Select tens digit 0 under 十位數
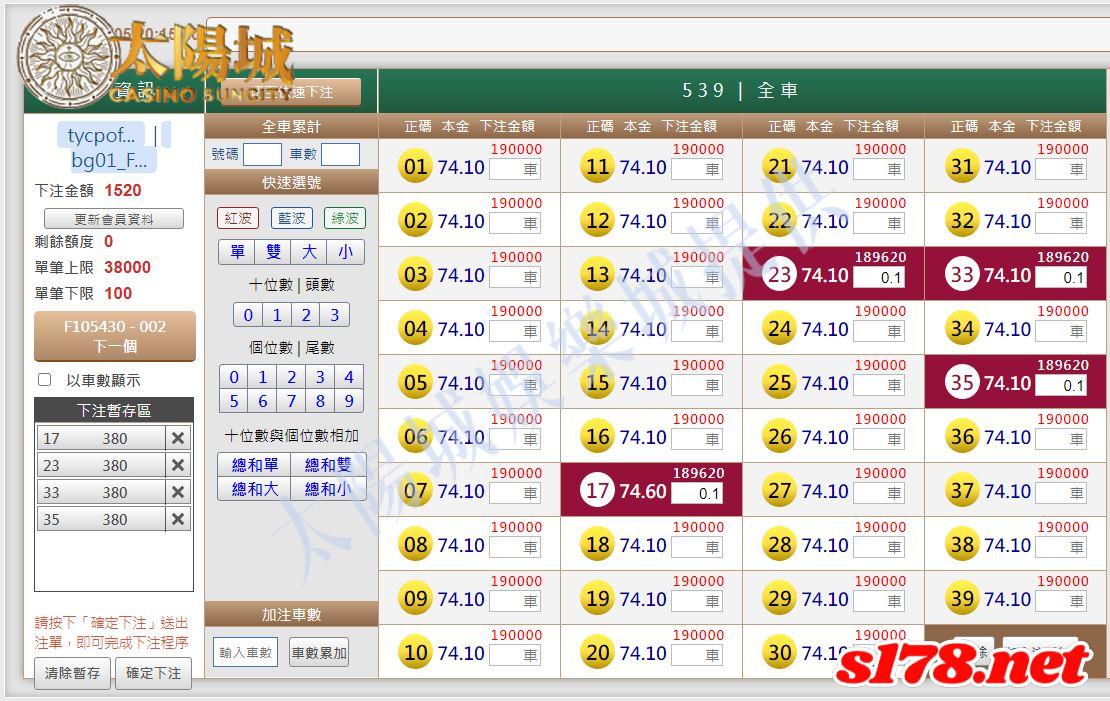 [x=248, y=315]
